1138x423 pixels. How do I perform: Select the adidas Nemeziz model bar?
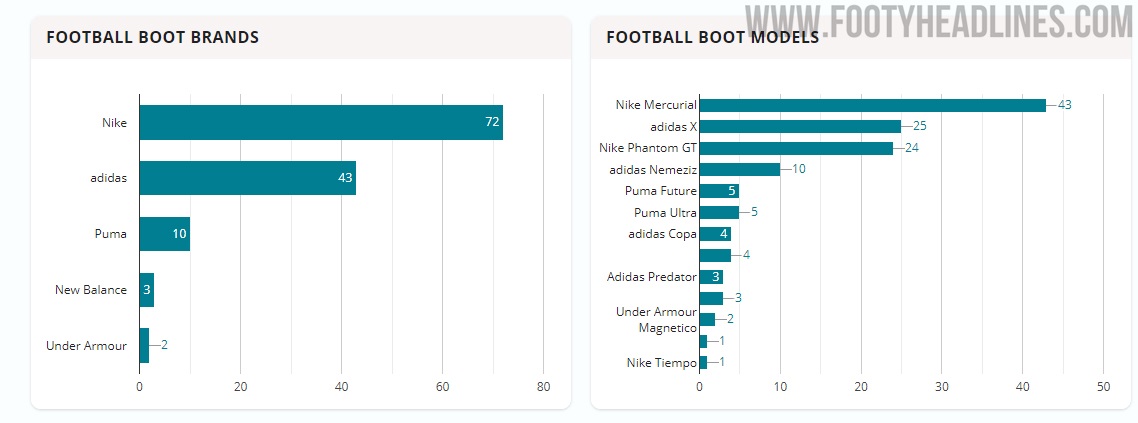click(739, 169)
